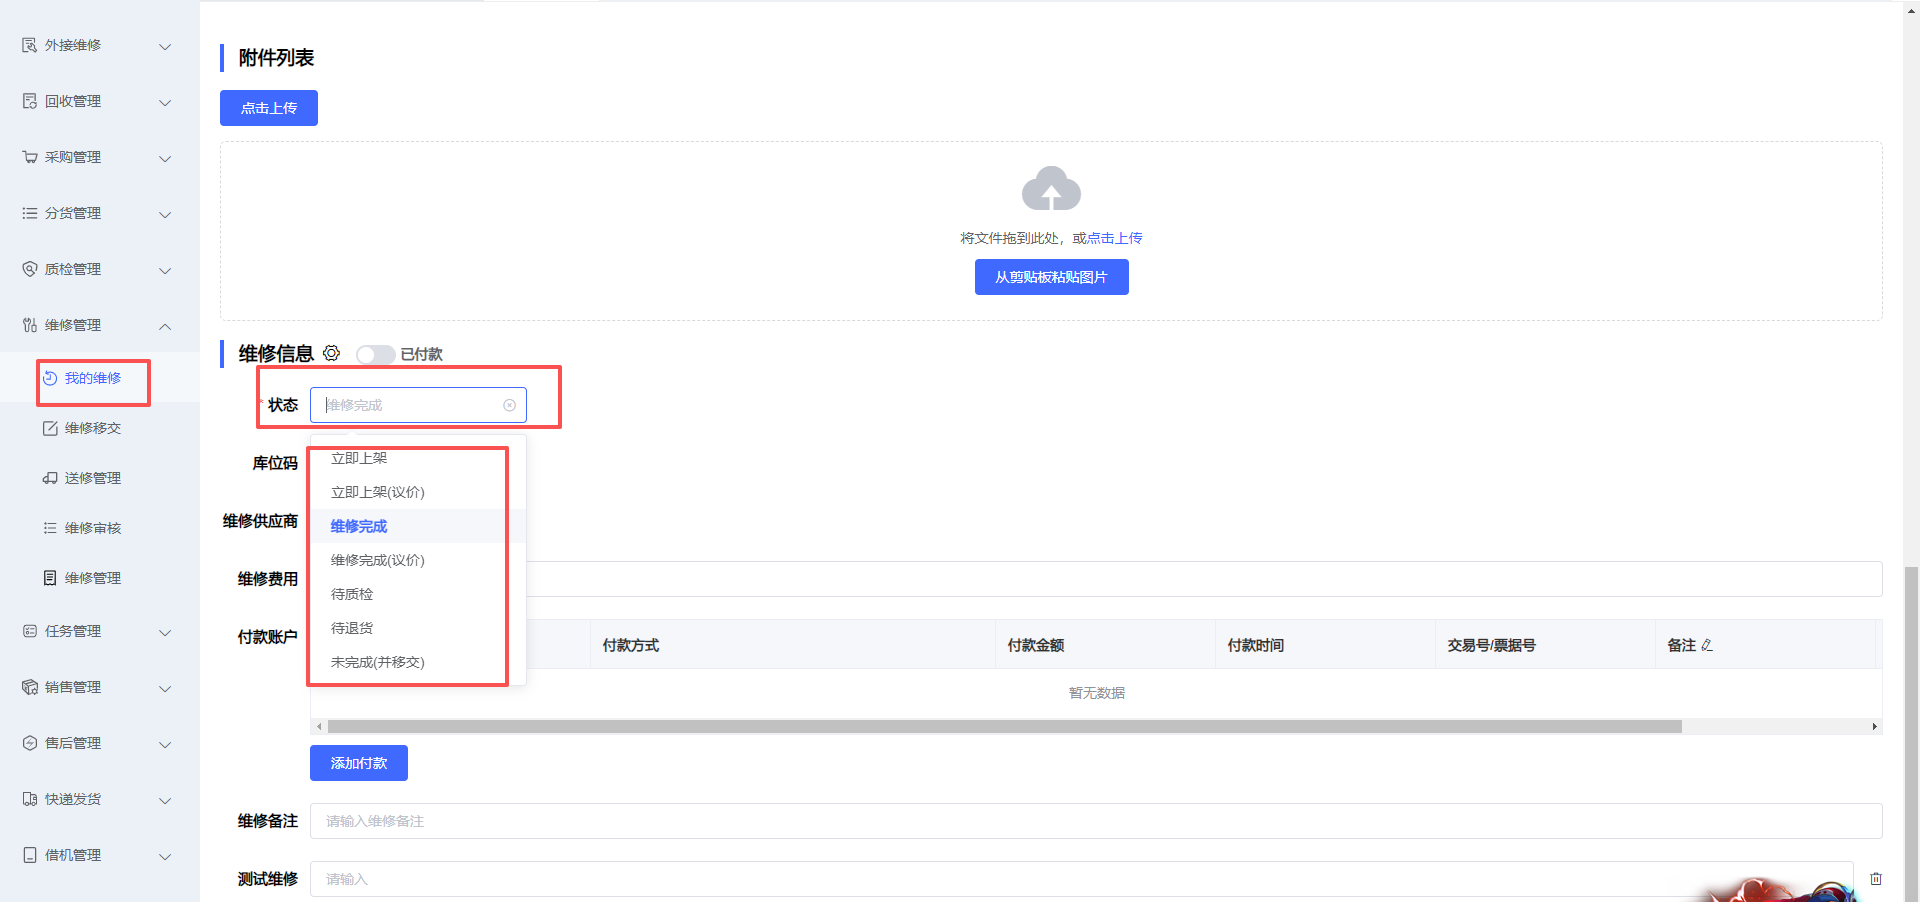The image size is (1920, 902).
Task: Click the trash icon beside 测试维修 field
Action: (x=1876, y=879)
